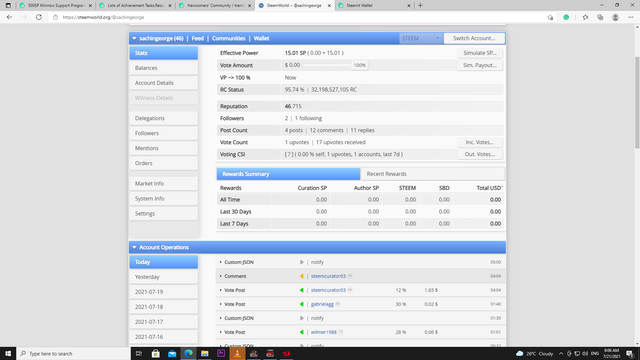
Task: Select Yesterday in Account Operations
Action: click(x=164, y=277)
